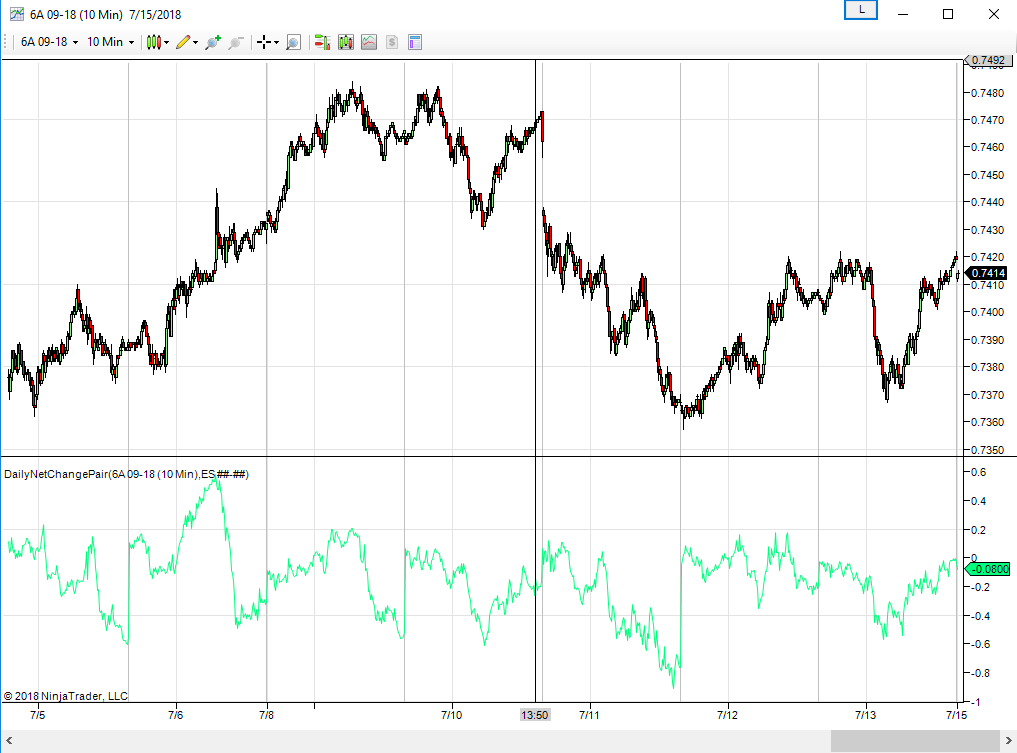Click the 13:50 time axis marker
The width and height of the screenshot is (1017, 753).
click(534, 715)
